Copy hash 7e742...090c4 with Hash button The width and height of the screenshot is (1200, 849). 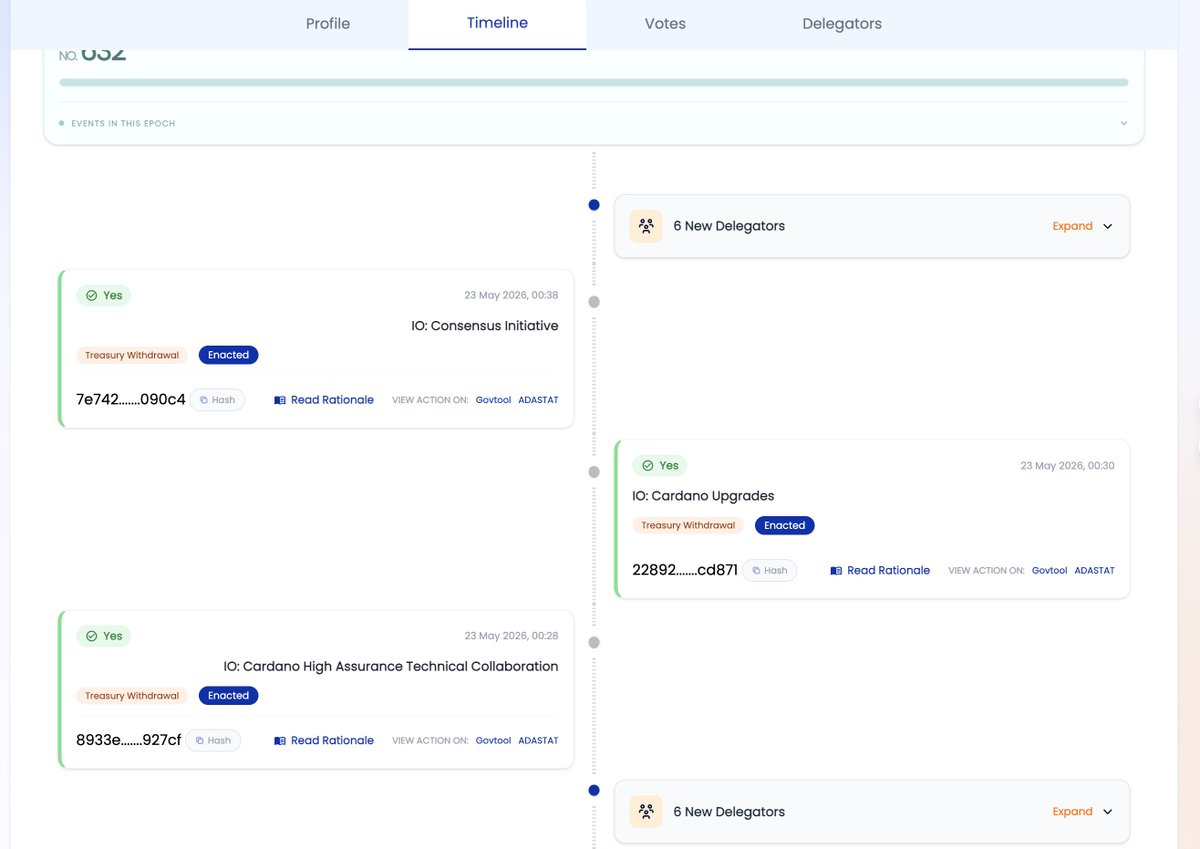(217, 399)
